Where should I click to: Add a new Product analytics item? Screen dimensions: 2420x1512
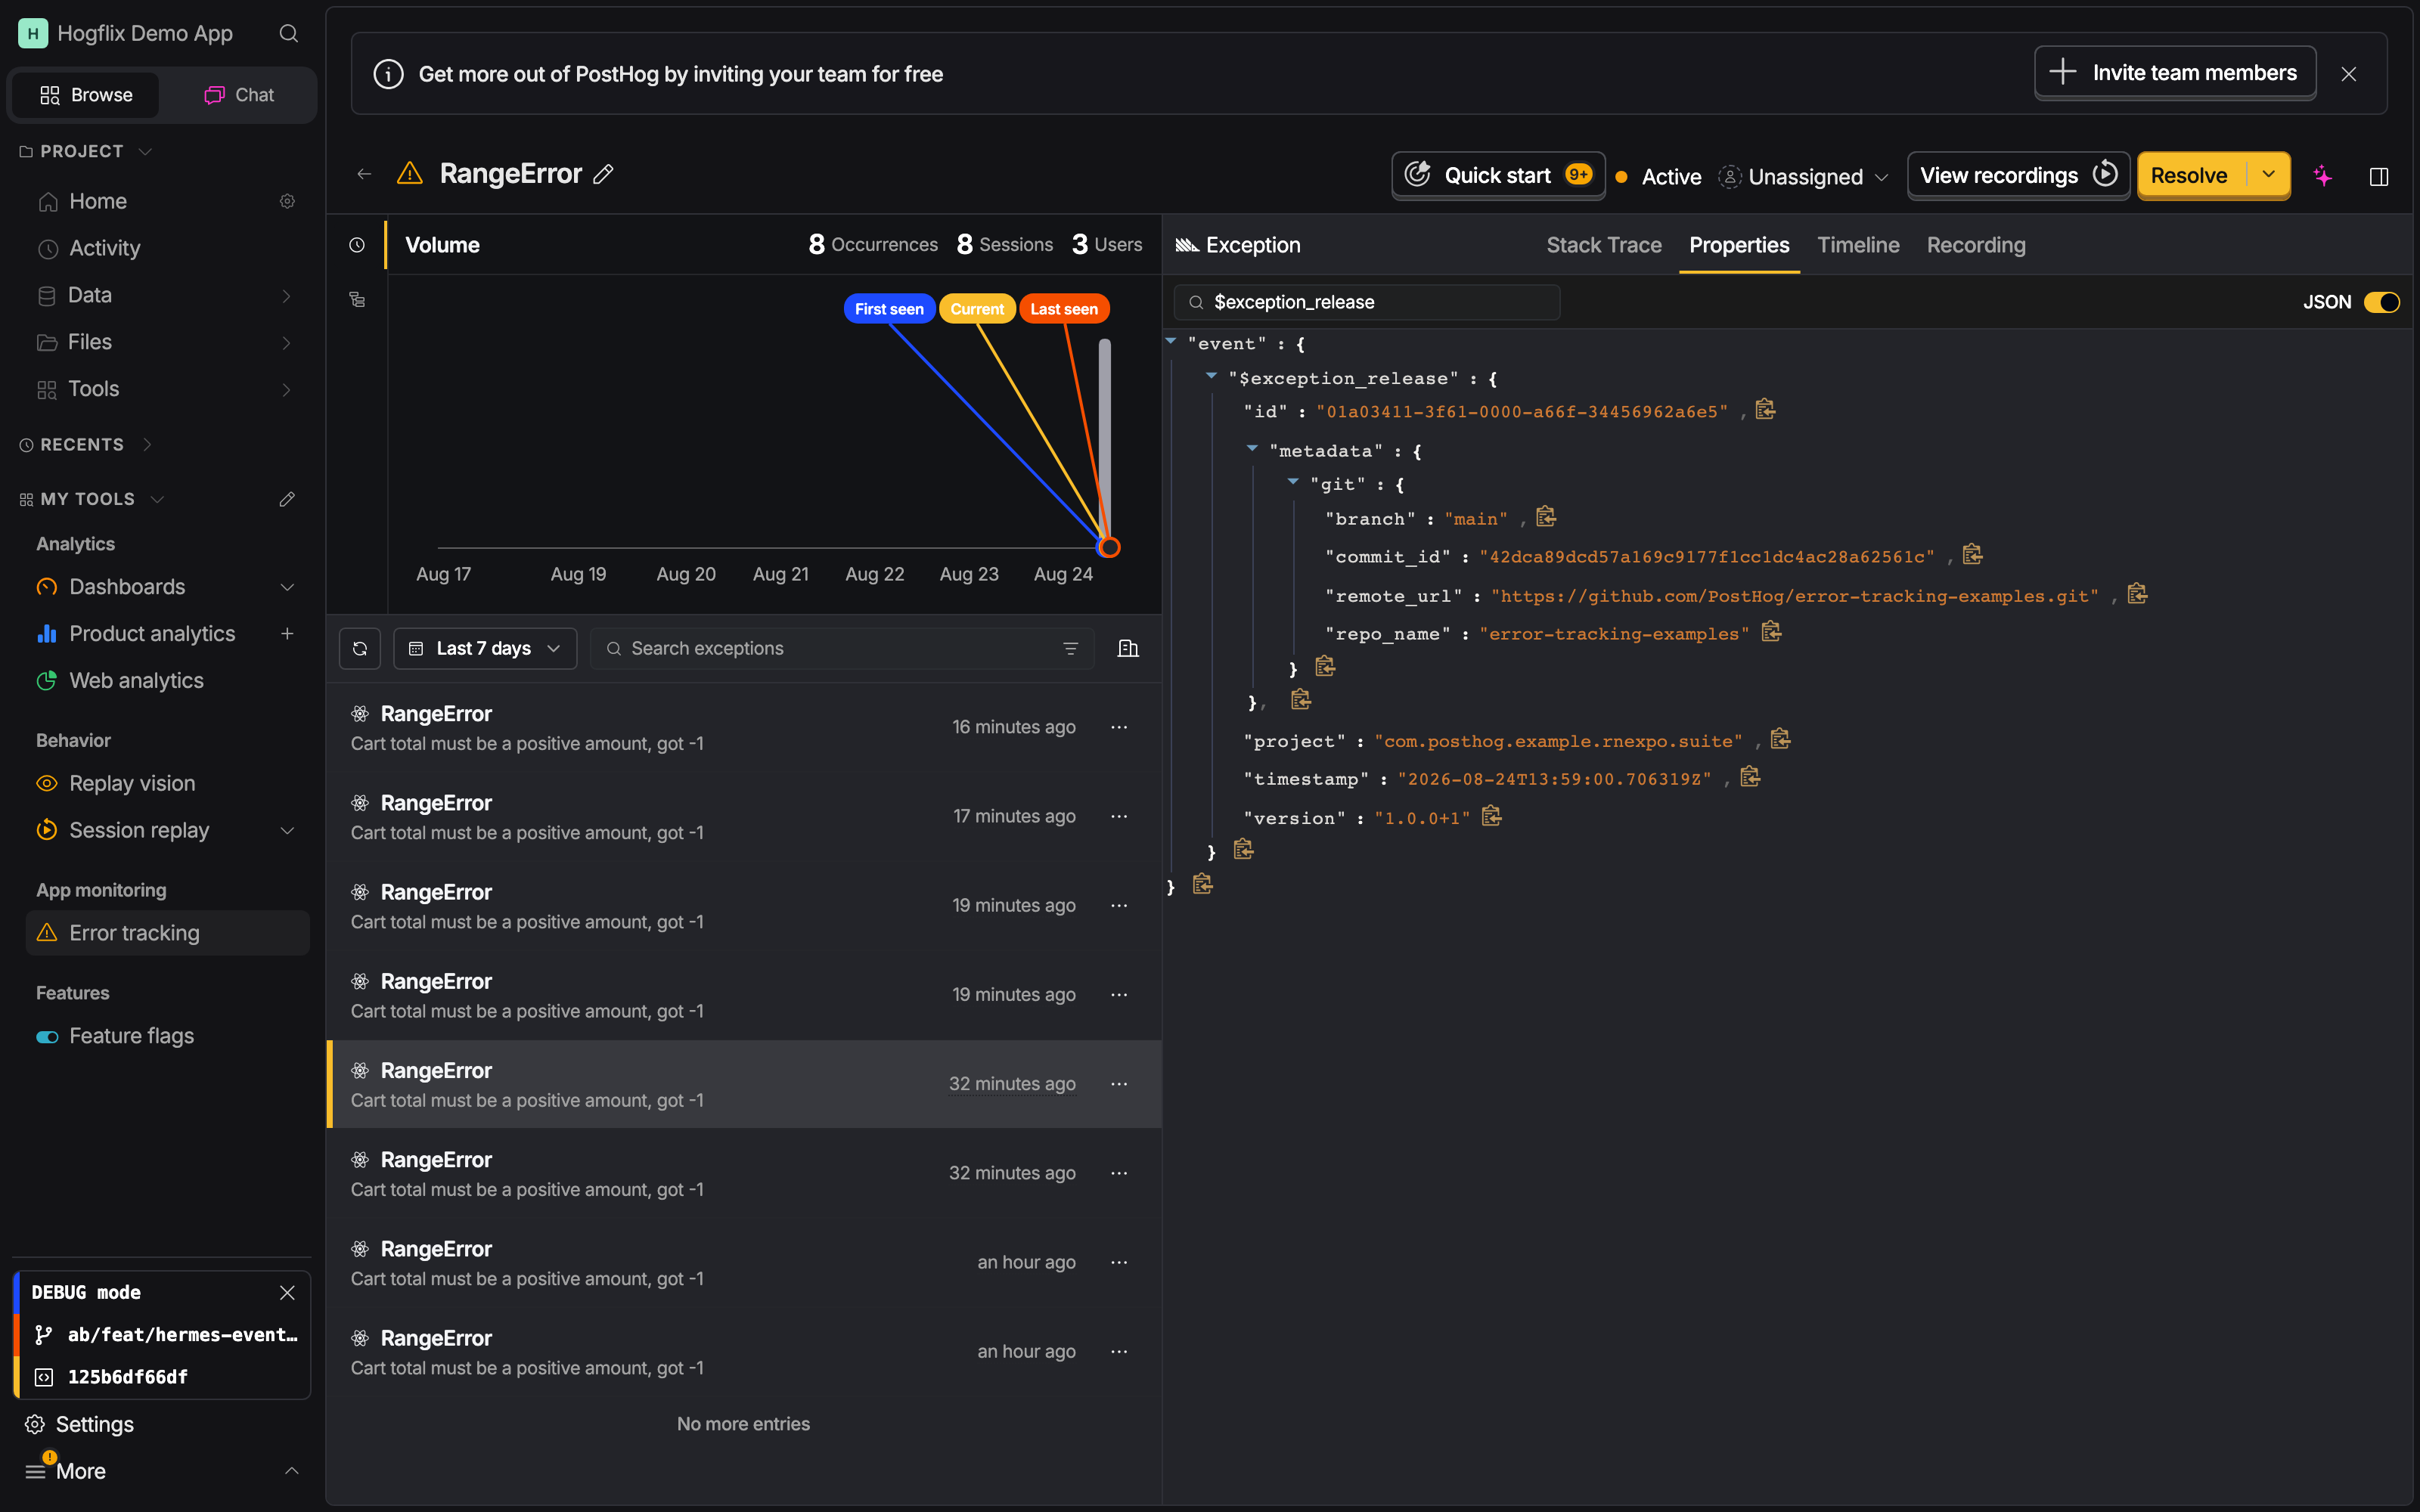point(287,634)
